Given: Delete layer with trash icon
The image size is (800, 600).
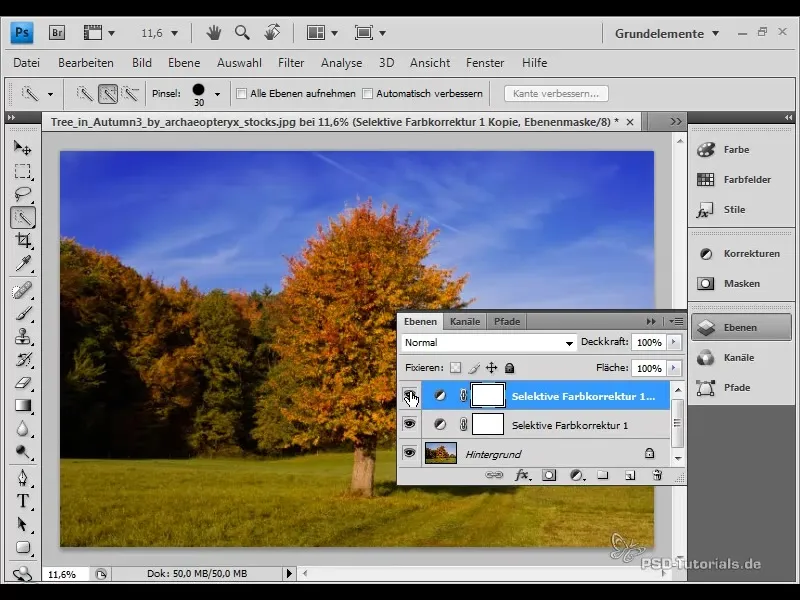Looking at the screenshot, I should click(x=657, y=475).
